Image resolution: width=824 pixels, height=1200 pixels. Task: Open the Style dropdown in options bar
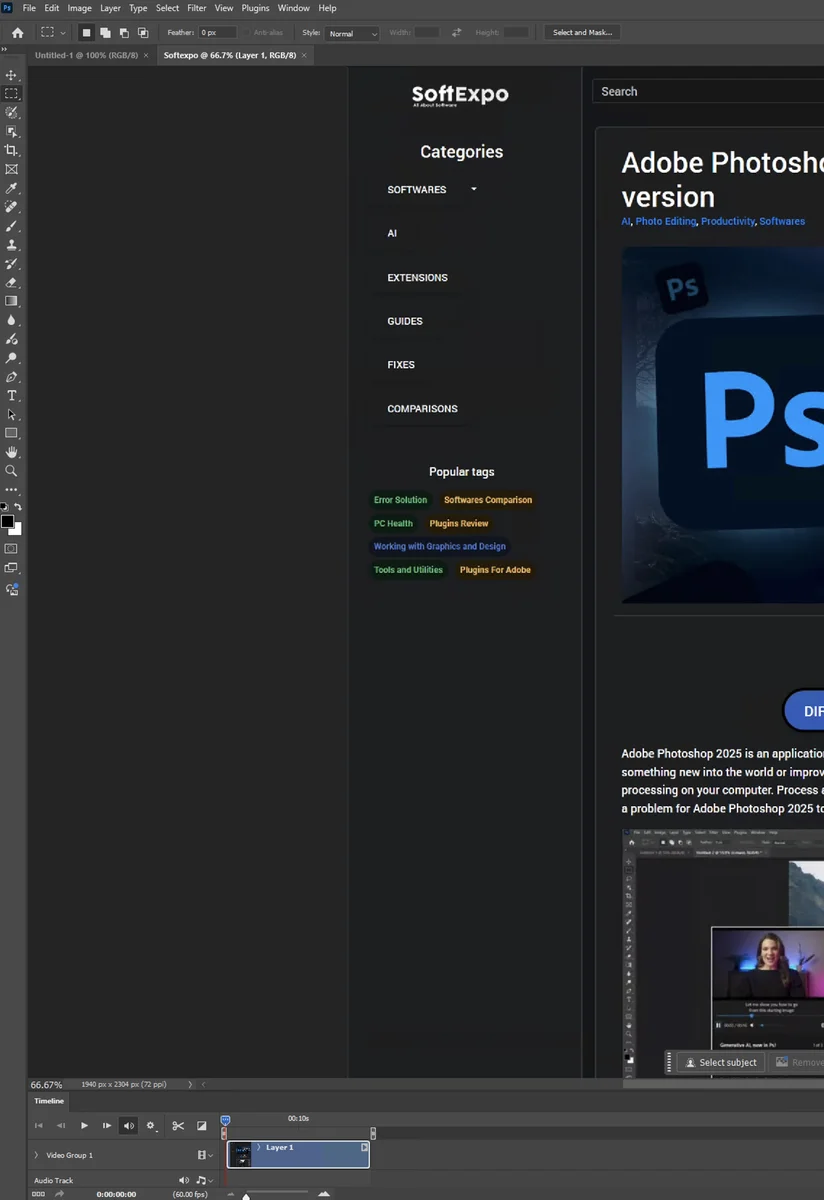[351, 33]
